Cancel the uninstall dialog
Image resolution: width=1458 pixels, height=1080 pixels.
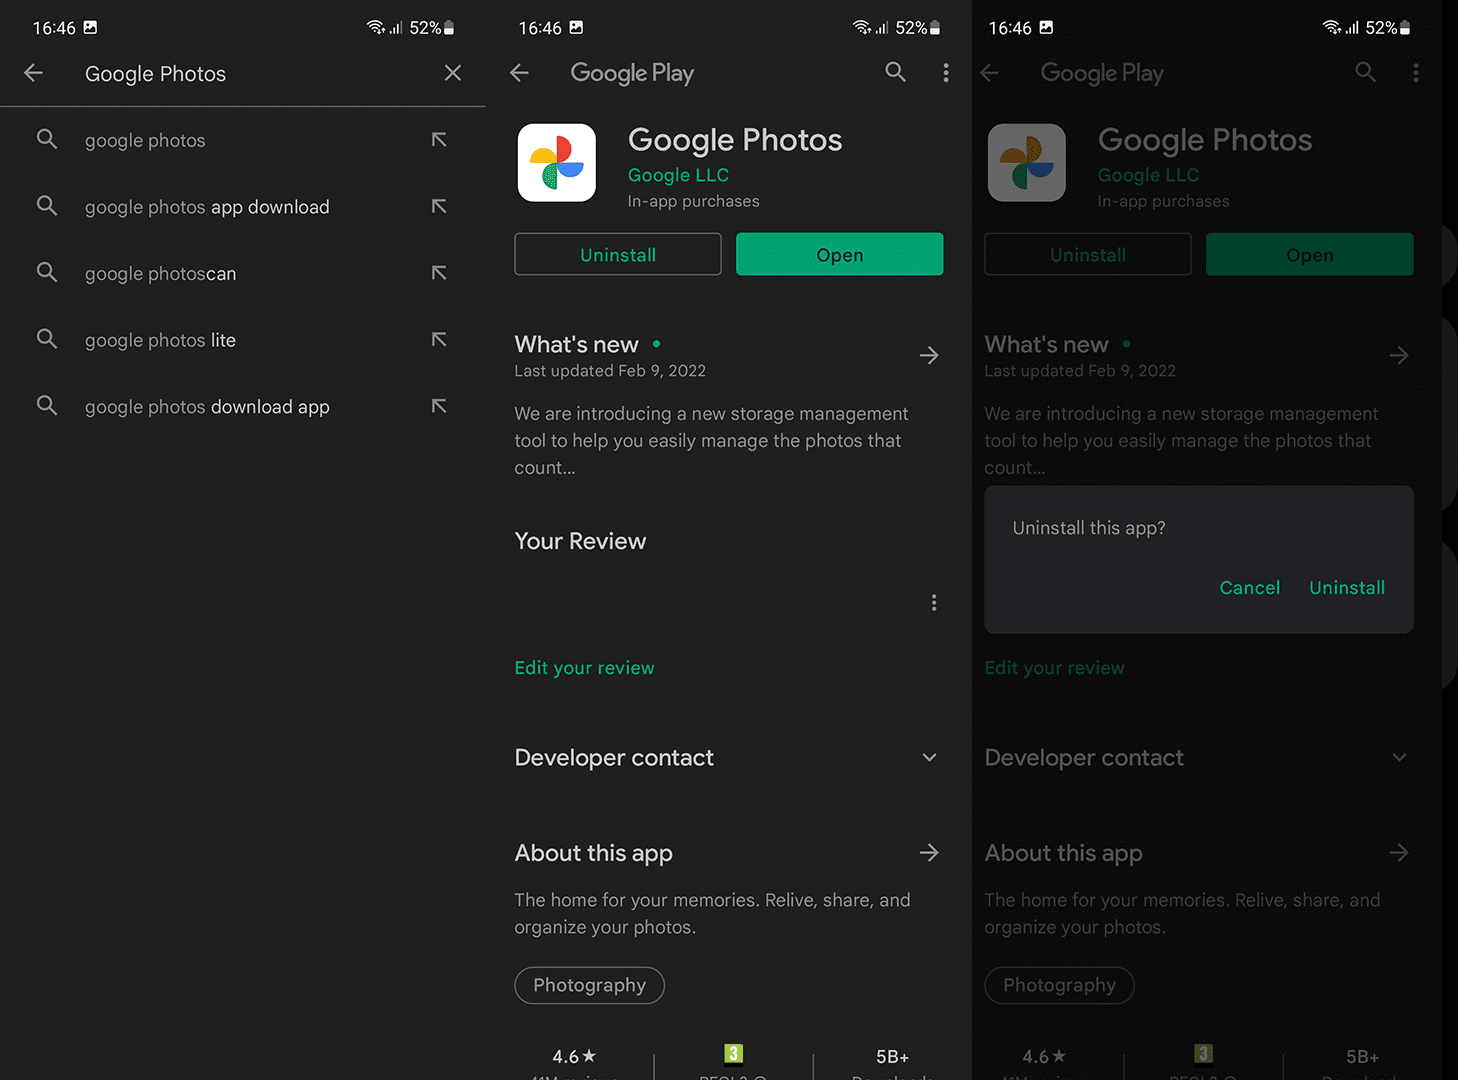pyautogui.click(x=1249, y=587)
